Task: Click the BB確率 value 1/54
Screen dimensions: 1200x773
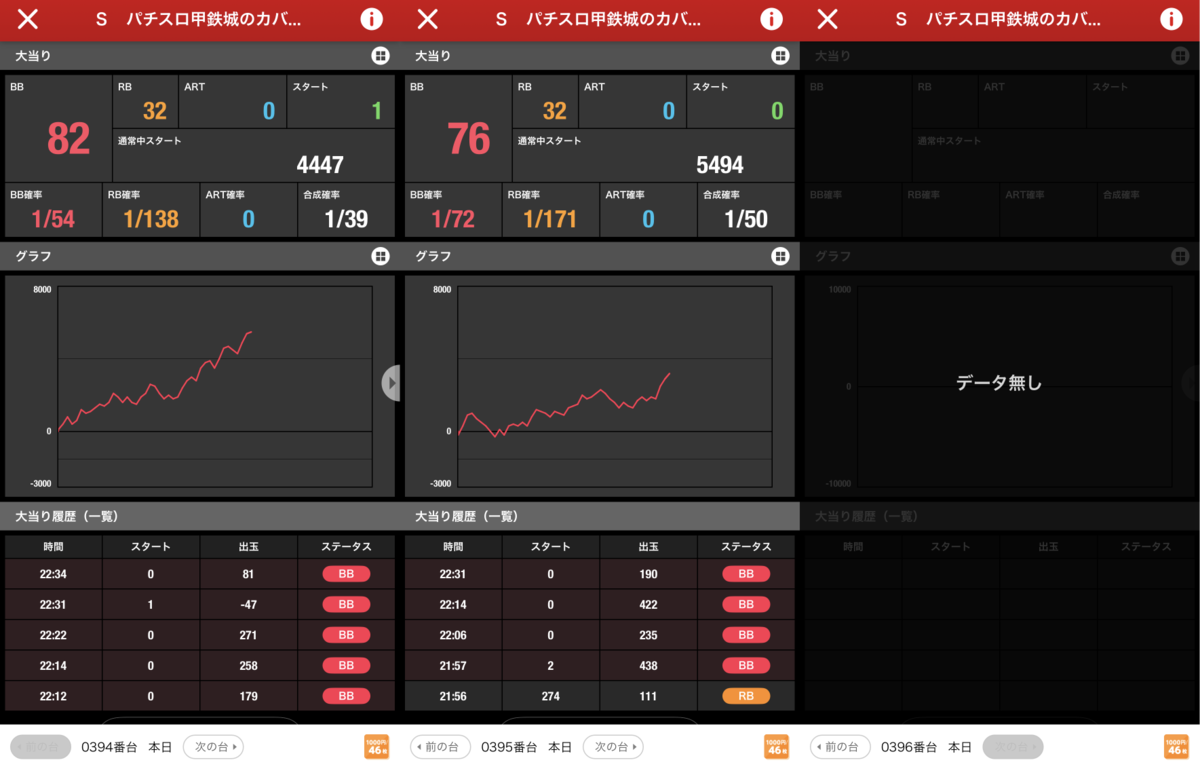Action: click(53, 219)
